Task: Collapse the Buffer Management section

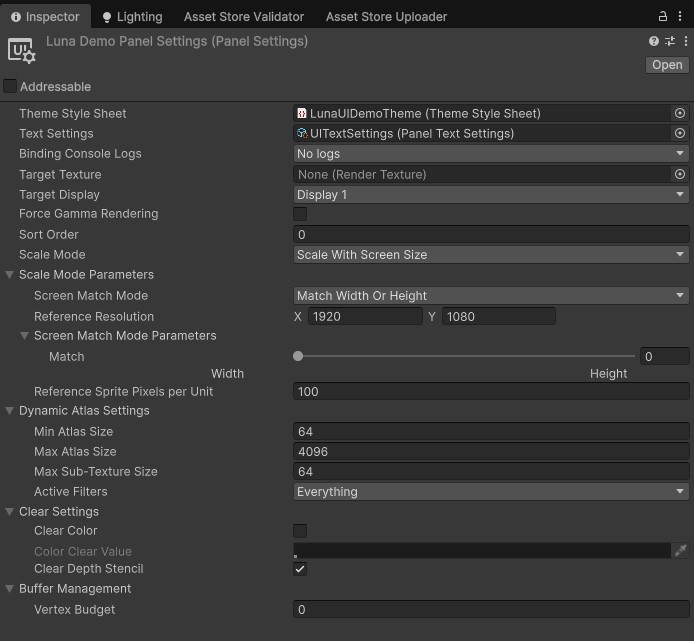Action: [x=9, y=588]
